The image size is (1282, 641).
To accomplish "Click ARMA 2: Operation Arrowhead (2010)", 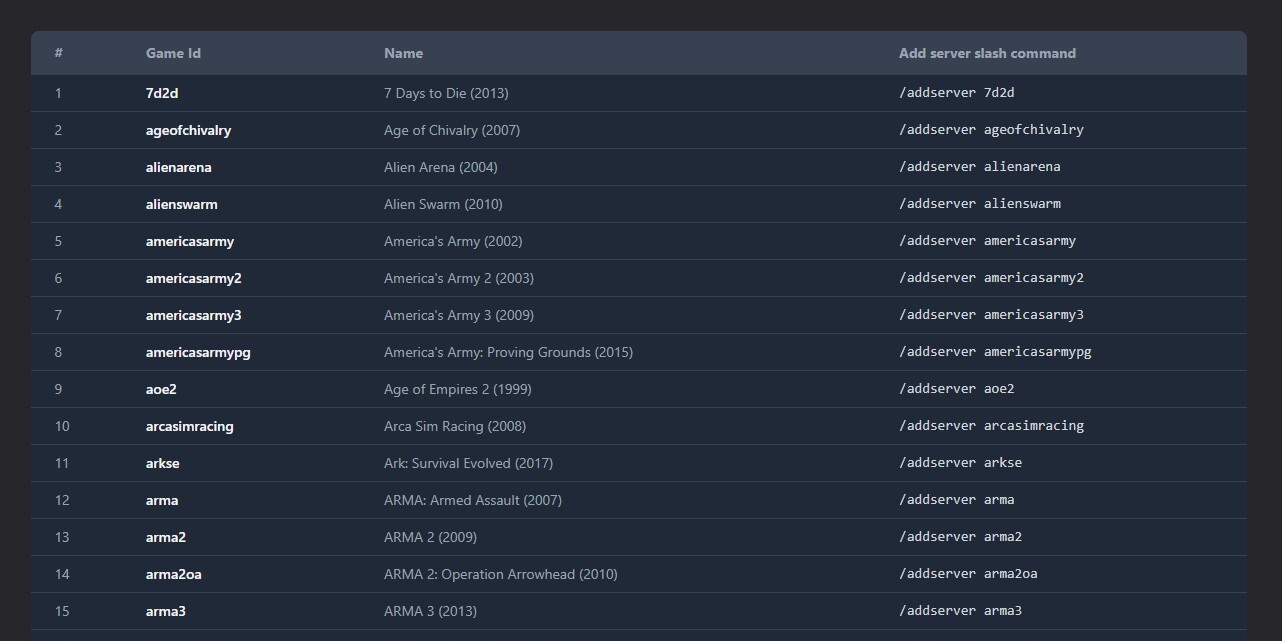I will 500,574.
